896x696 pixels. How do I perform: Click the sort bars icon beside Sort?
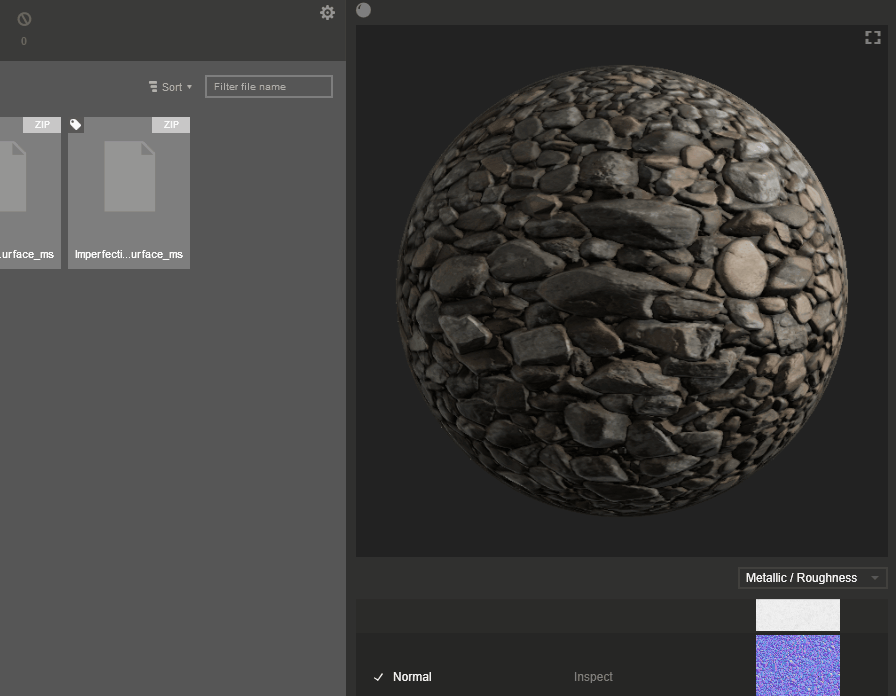(153, 87)
